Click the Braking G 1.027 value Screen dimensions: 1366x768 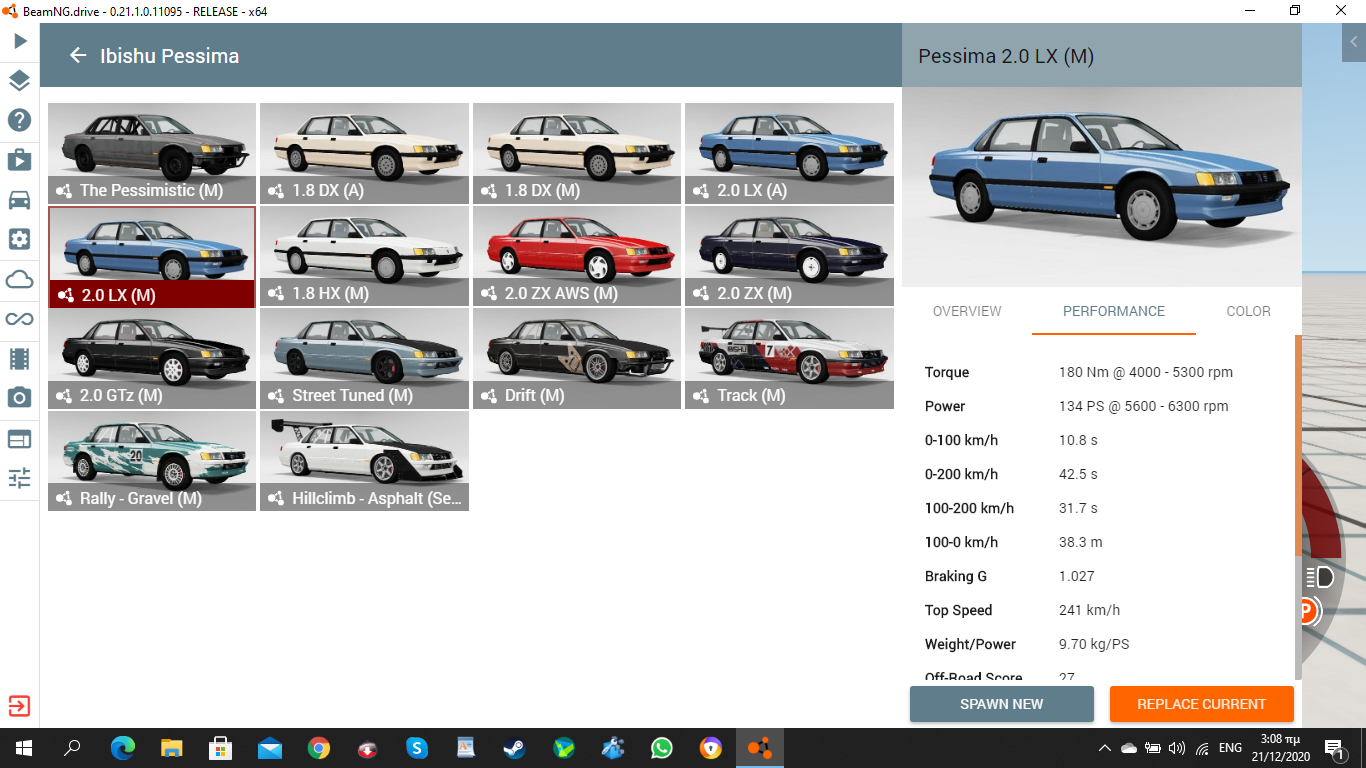1077,576
